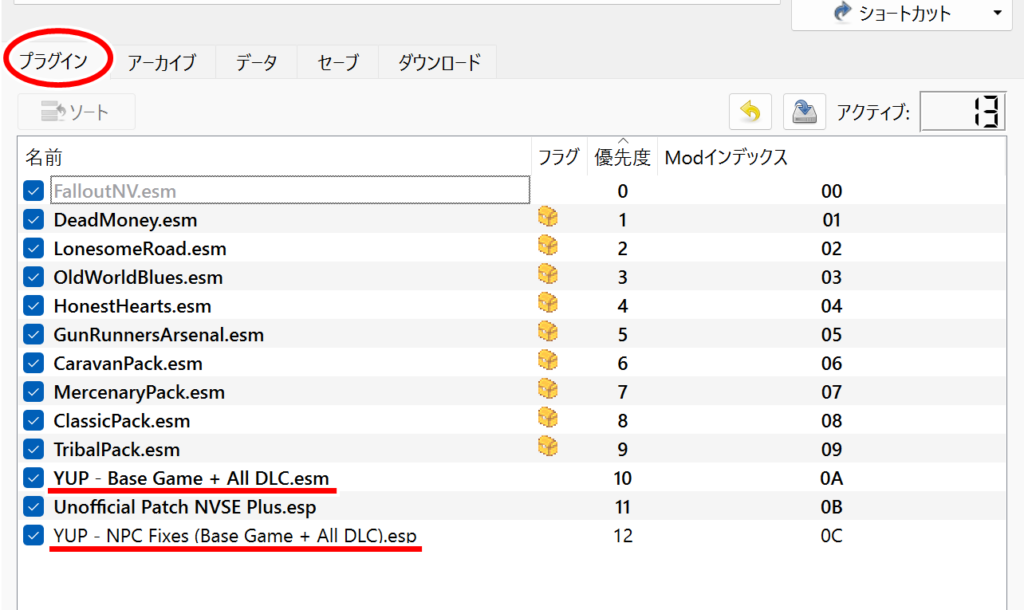
Task: Disable the Unofficial Patch NVSE Plus.esp checkbox
Action: click(34, 506)
